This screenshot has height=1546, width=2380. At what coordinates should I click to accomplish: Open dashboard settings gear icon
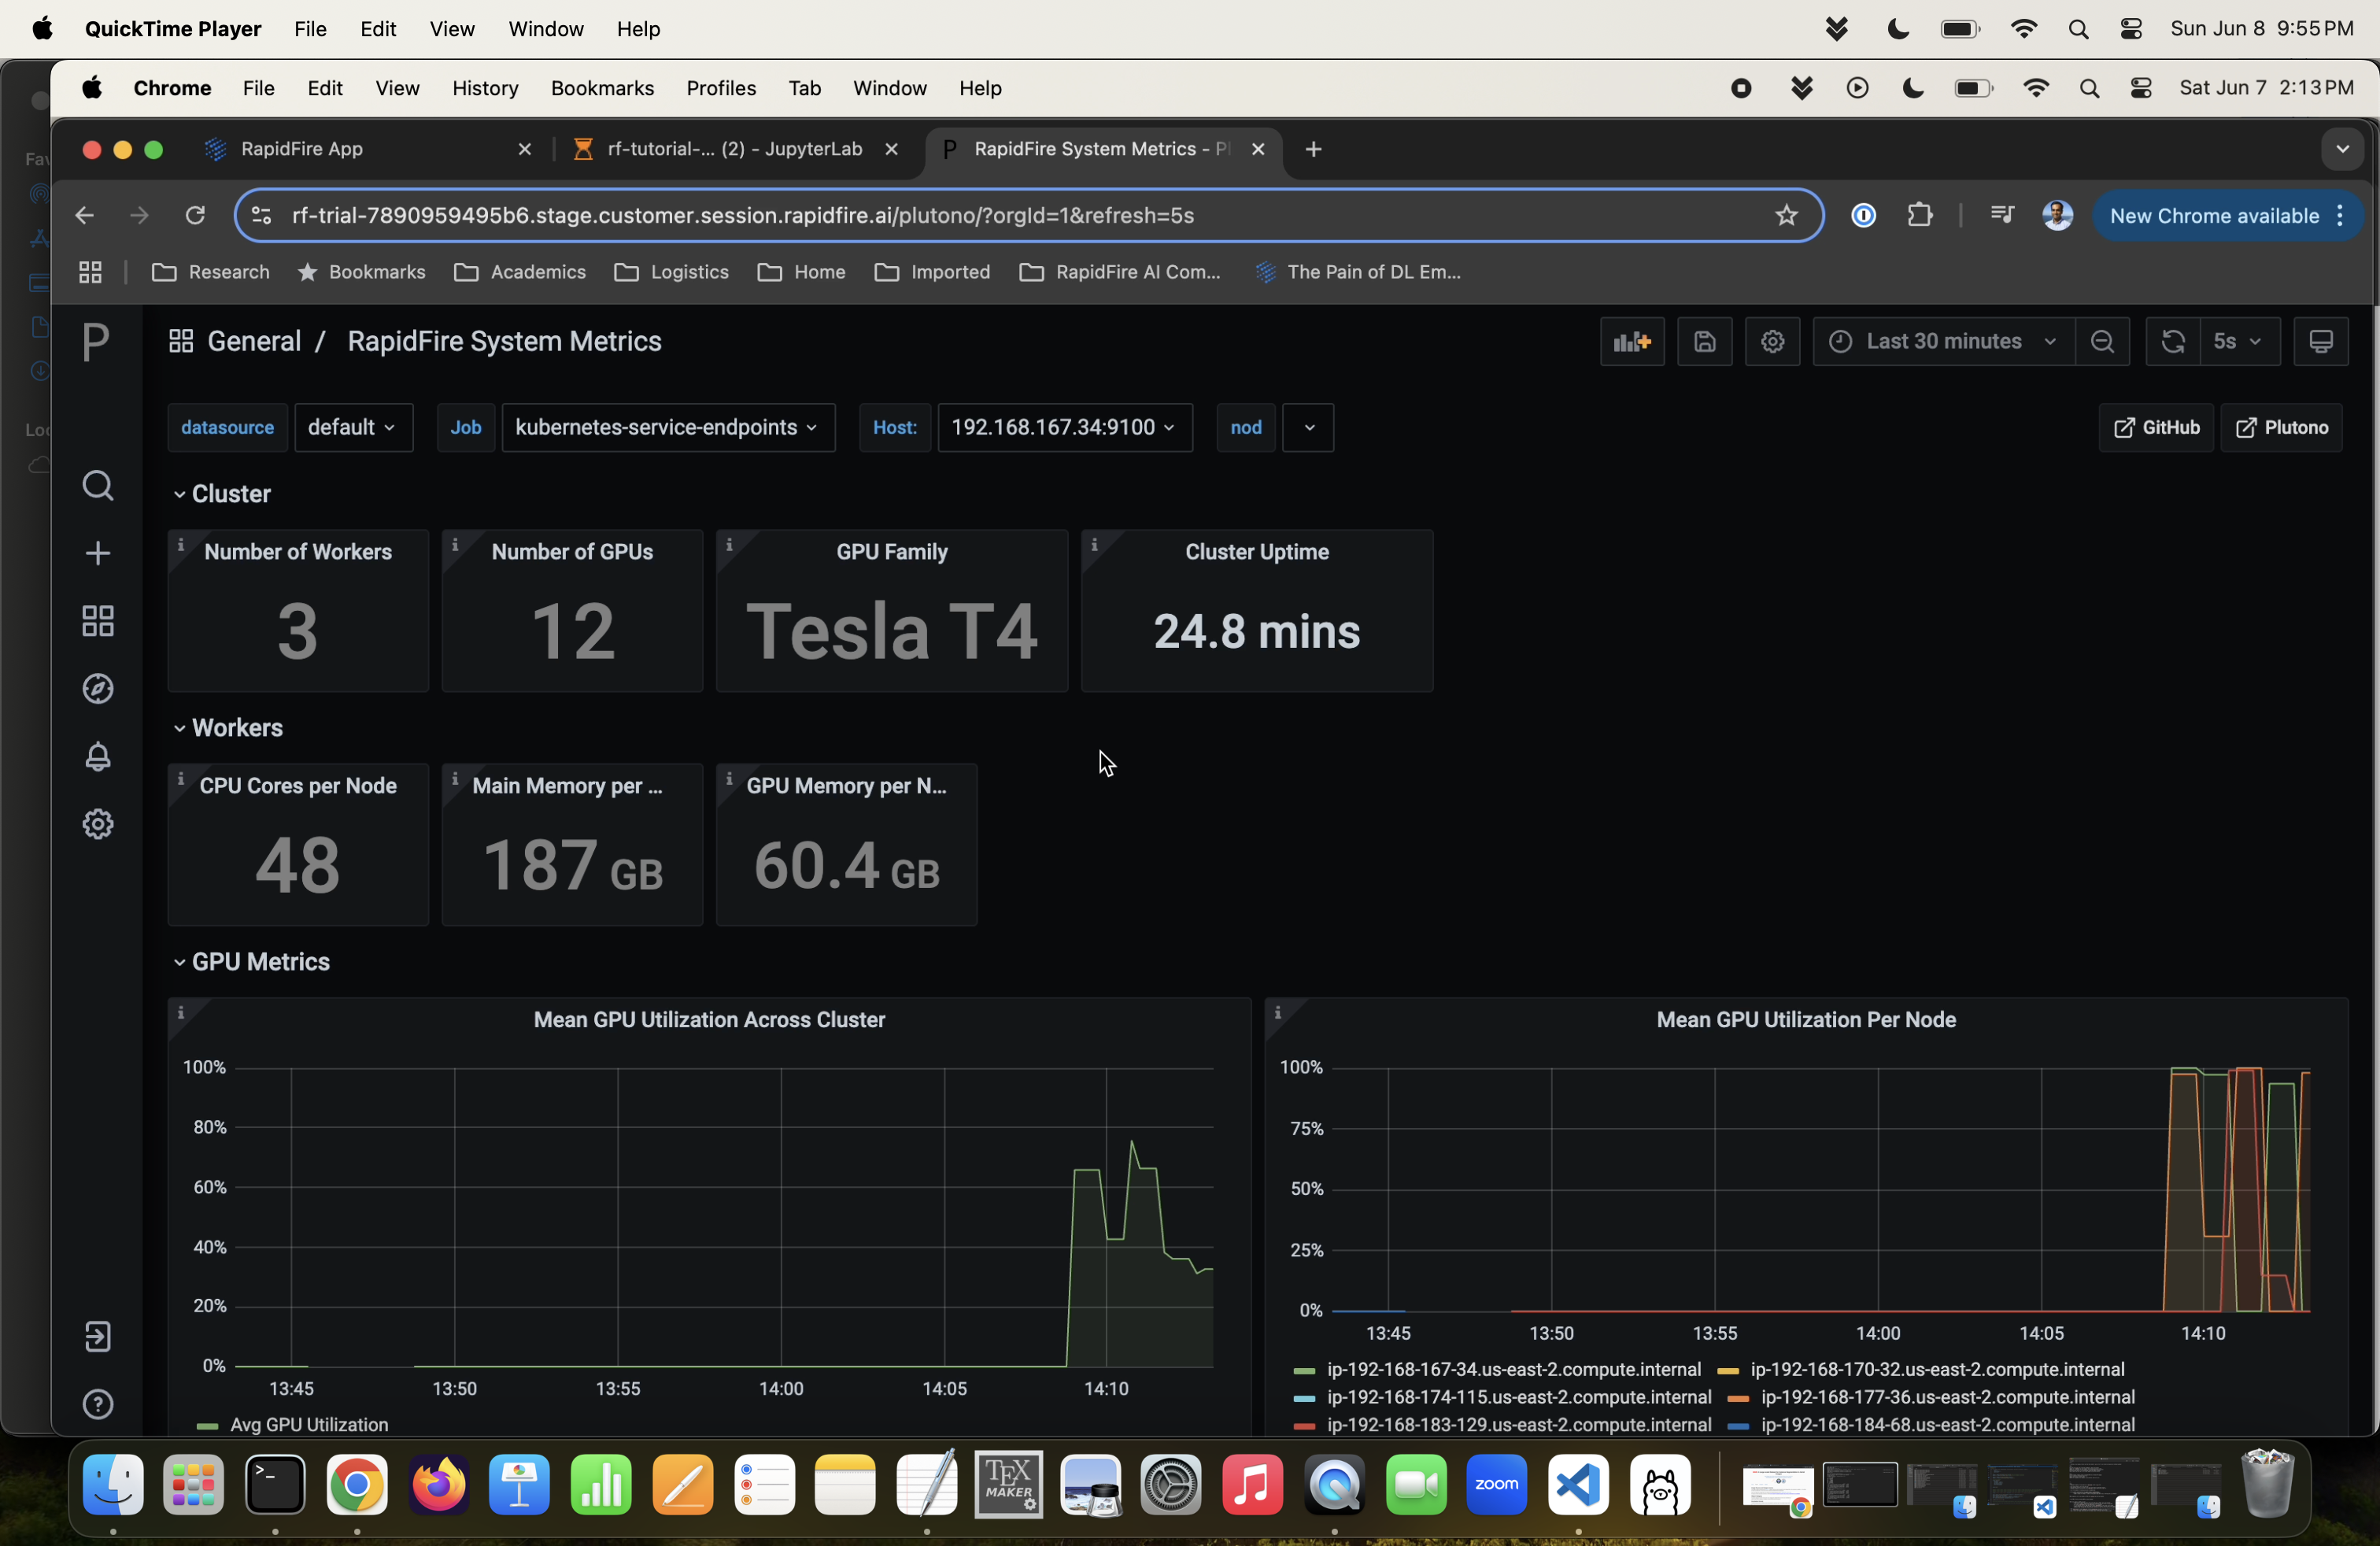coord(1773,342)
